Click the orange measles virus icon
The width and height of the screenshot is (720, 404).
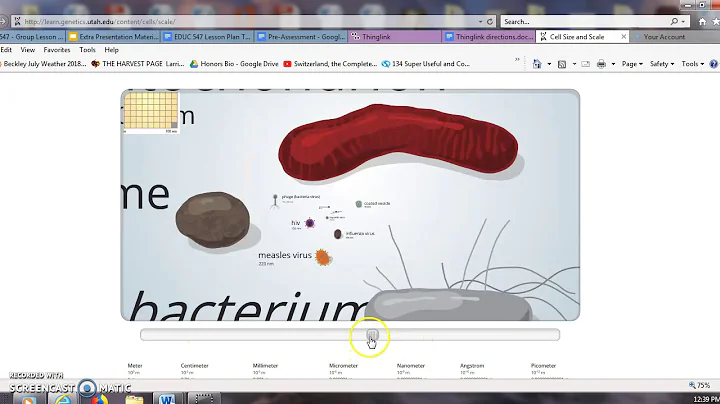click(323, 258)
